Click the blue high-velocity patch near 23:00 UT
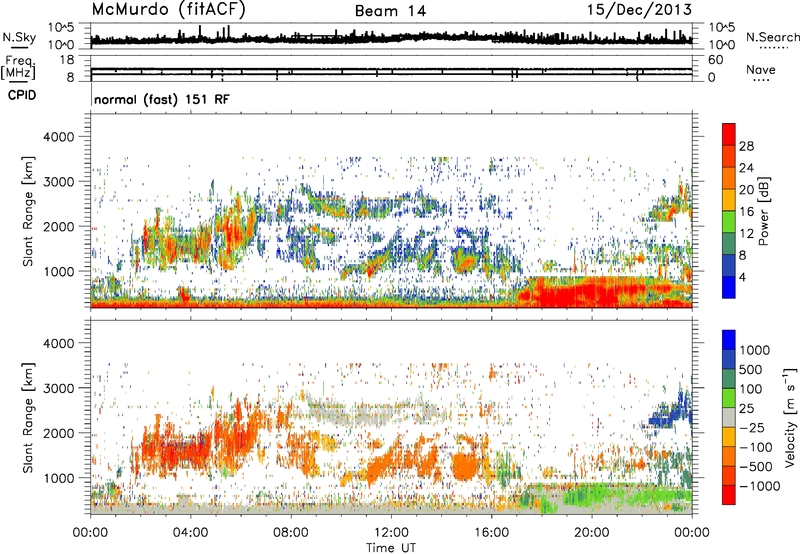The width and height of the screenshot is (800, 554). pos(668,412)
